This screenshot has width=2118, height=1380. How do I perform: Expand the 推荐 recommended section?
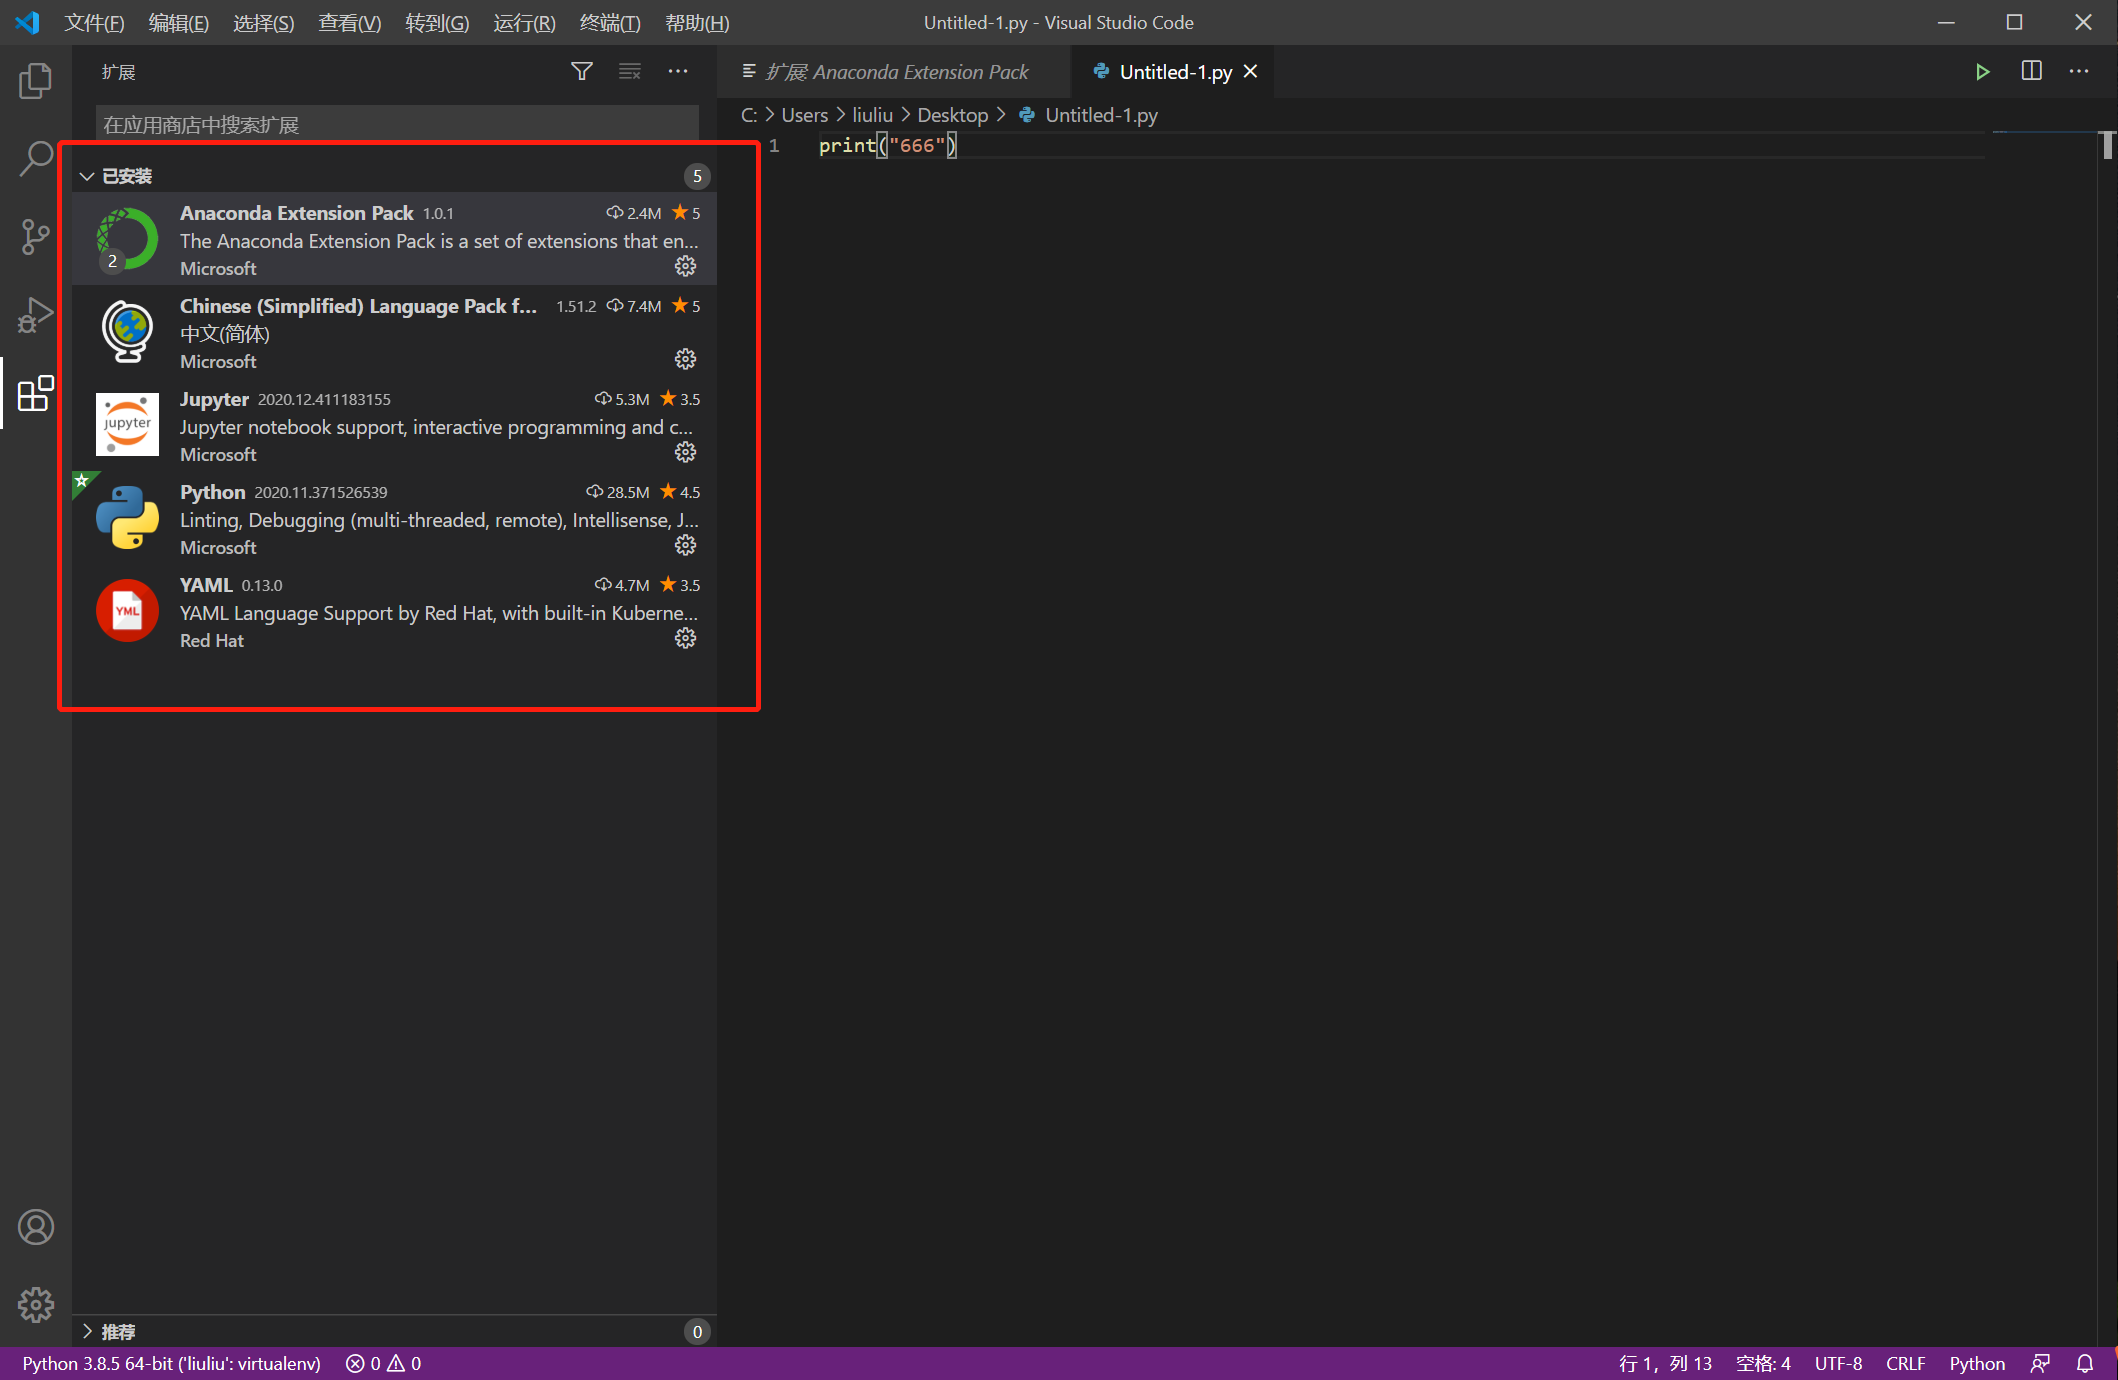click(x=88, y=1331)
